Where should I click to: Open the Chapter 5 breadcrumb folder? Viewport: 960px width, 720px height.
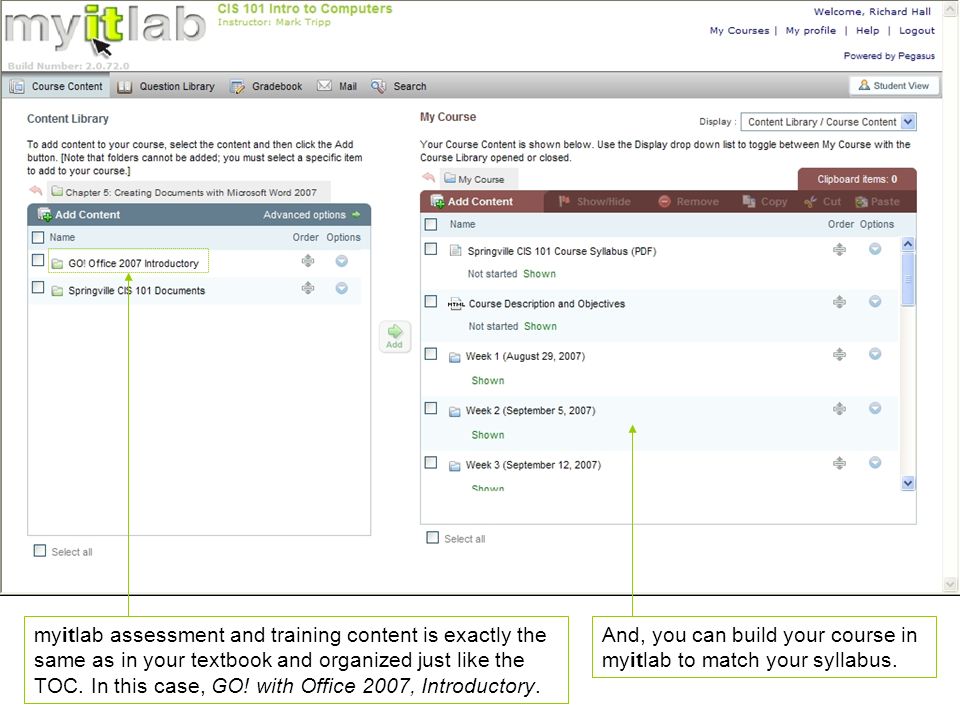(184, 192)
